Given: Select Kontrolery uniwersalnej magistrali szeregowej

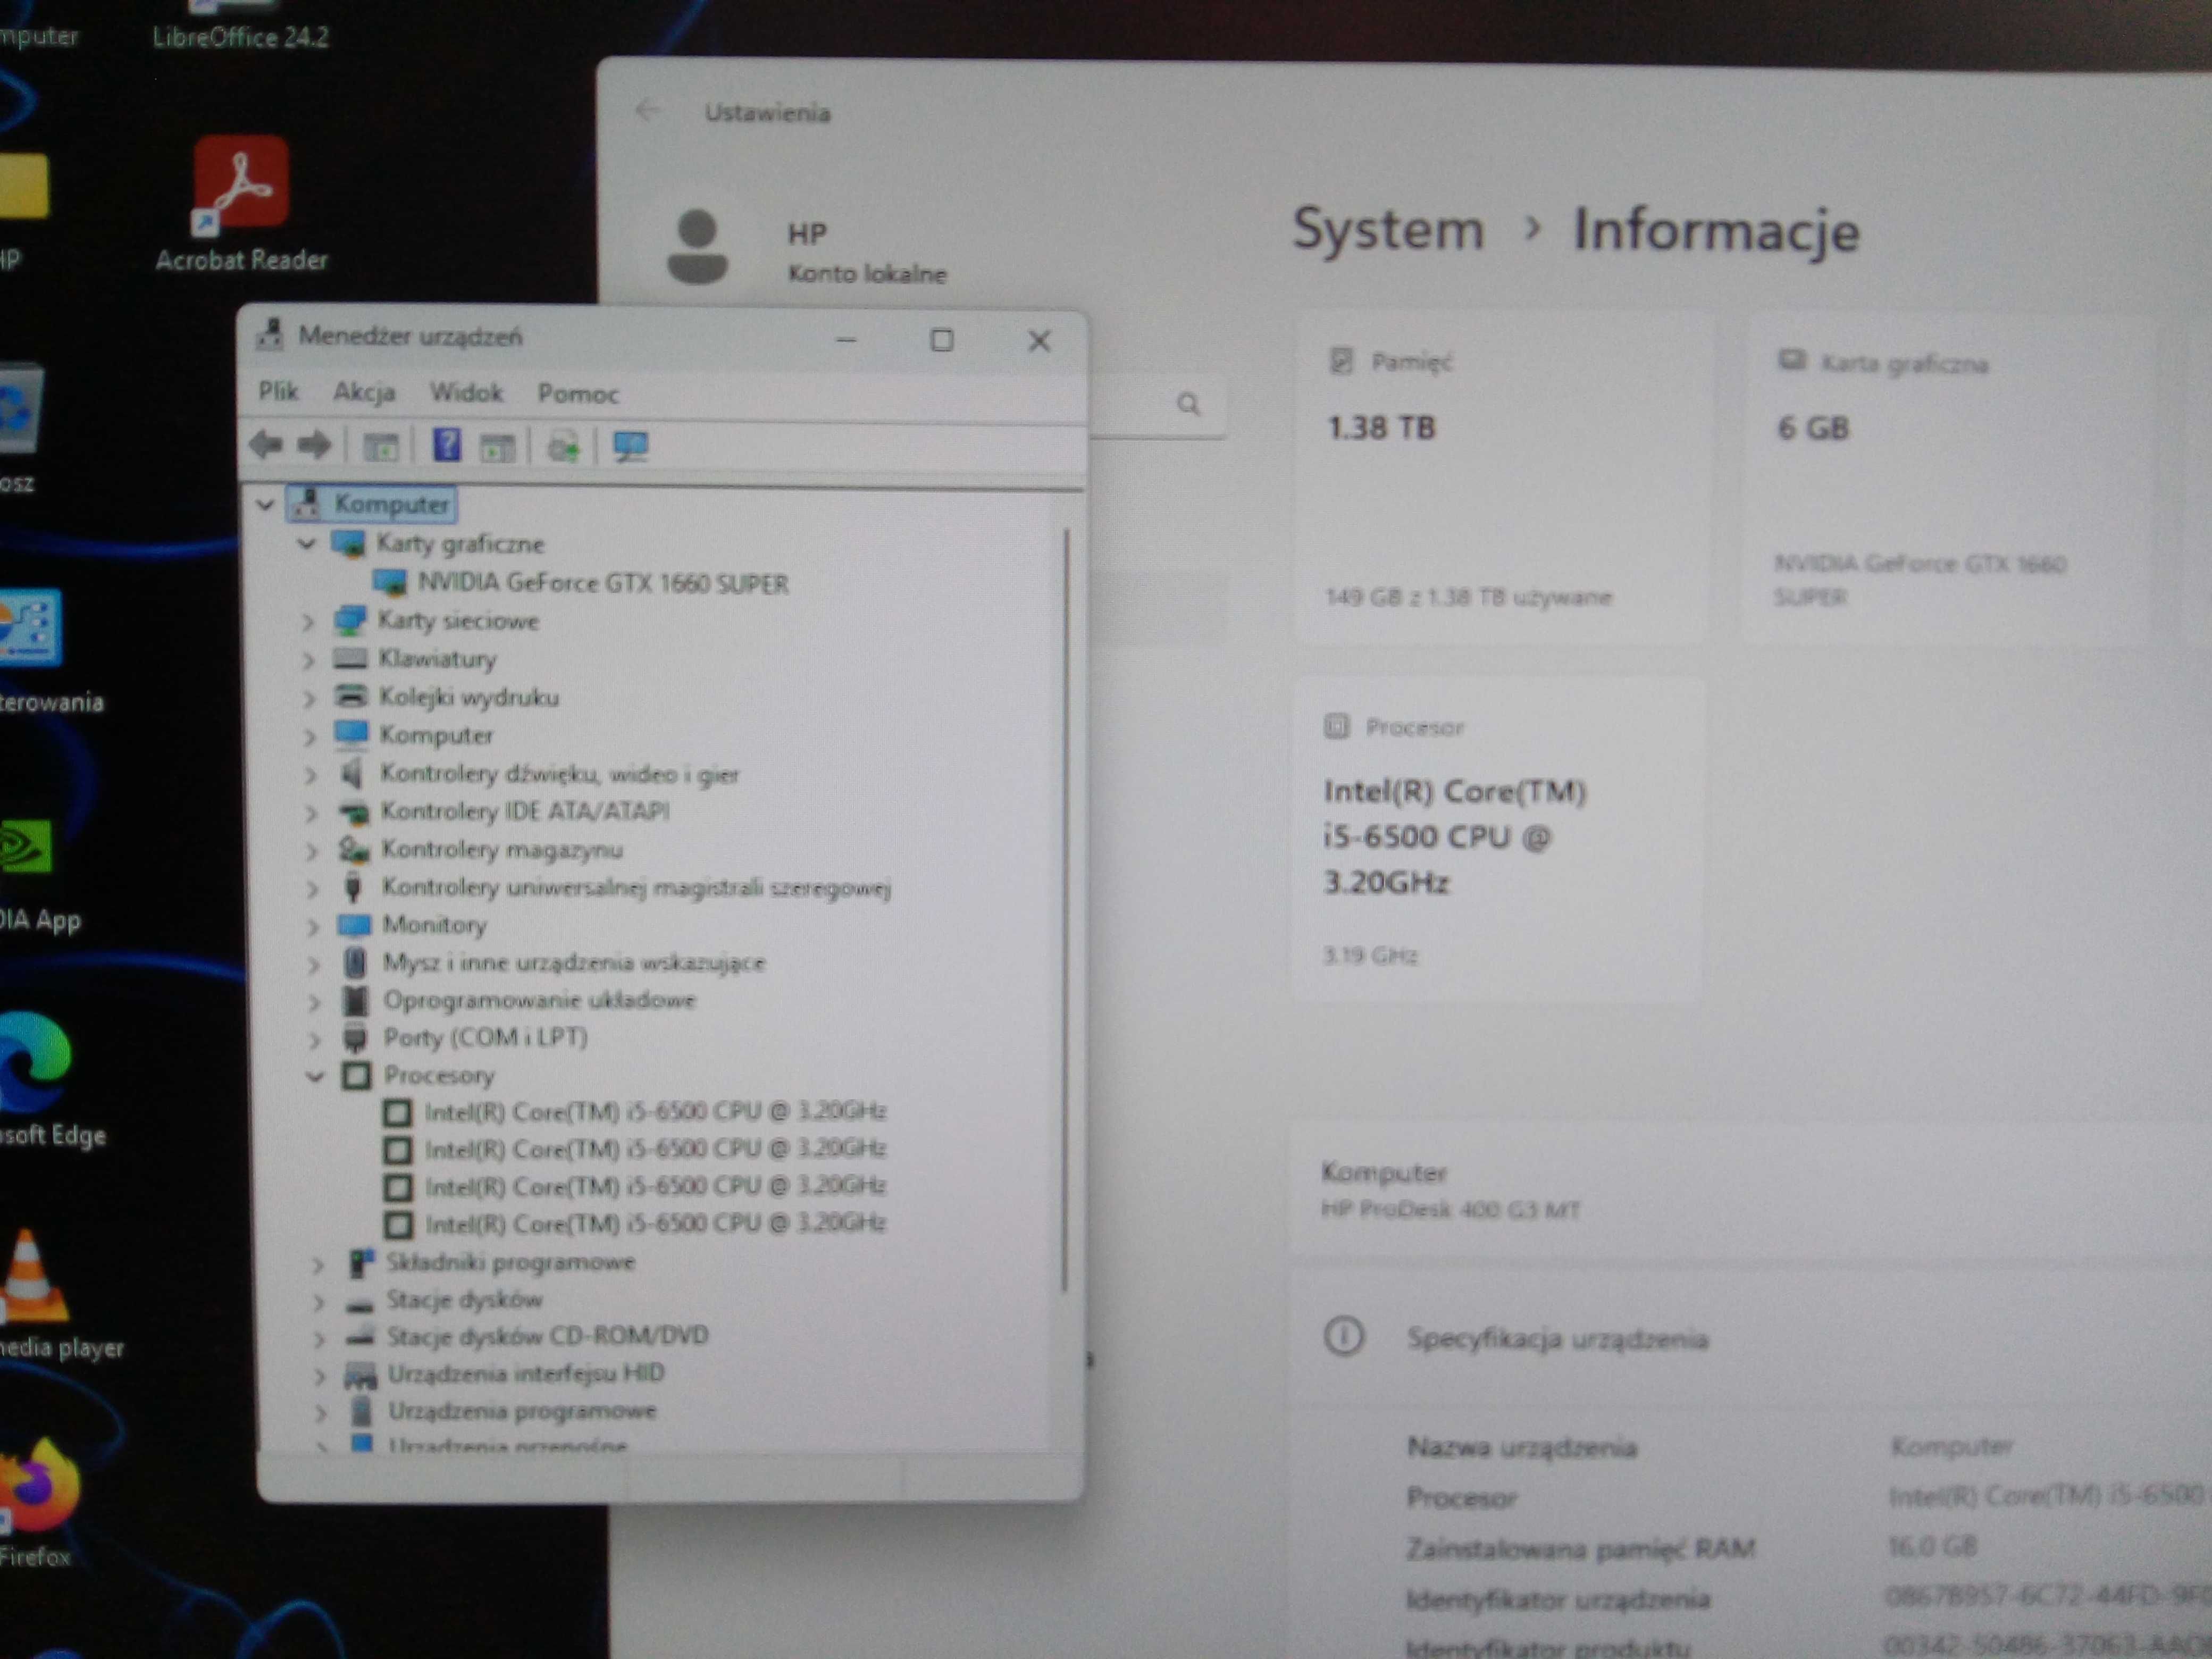Looking at the screenshot, I should click(x=636, y=887).
